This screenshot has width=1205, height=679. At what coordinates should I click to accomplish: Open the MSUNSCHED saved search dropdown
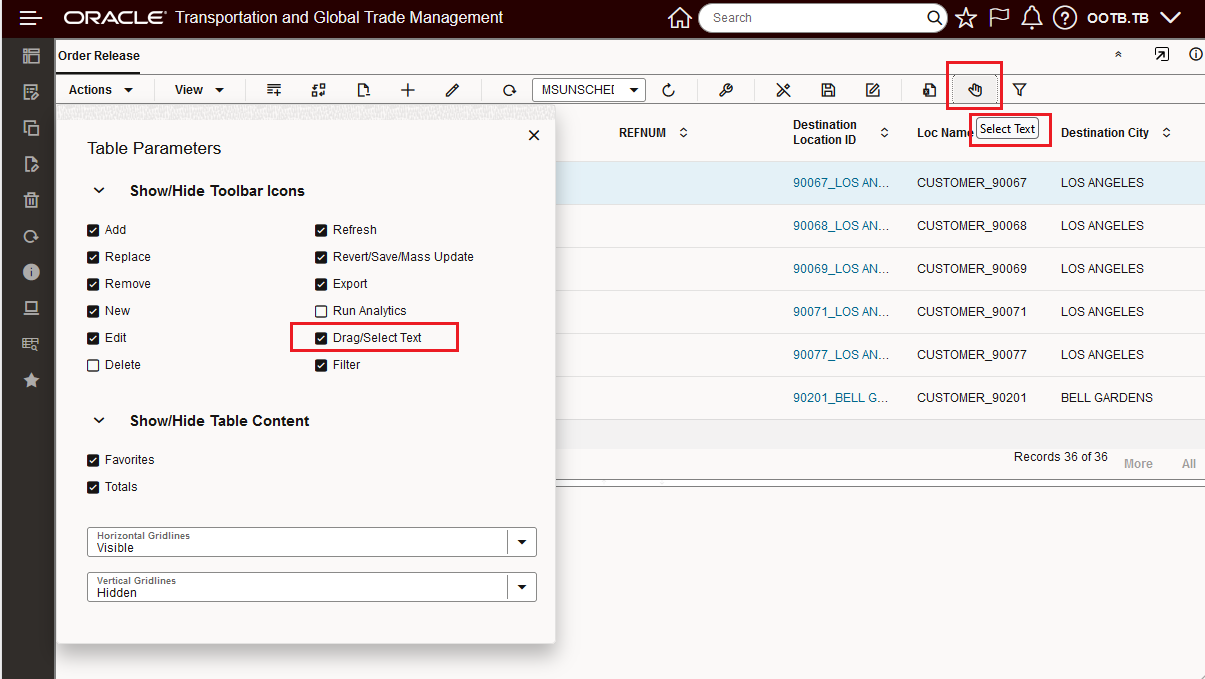[634, 89]
